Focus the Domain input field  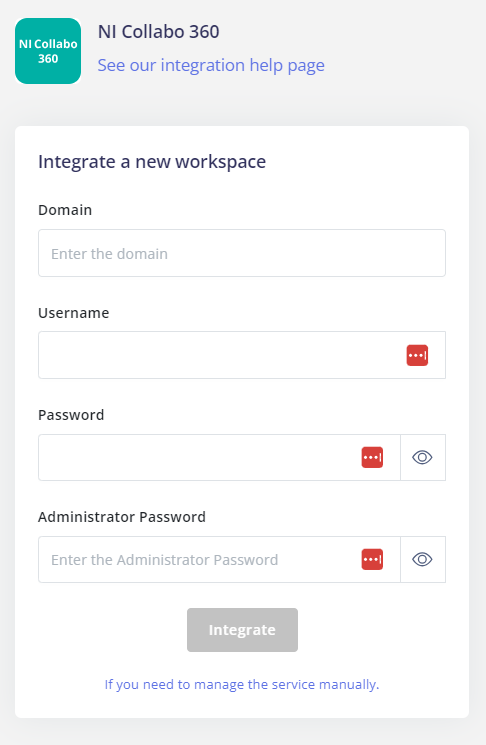pos(242,253)
